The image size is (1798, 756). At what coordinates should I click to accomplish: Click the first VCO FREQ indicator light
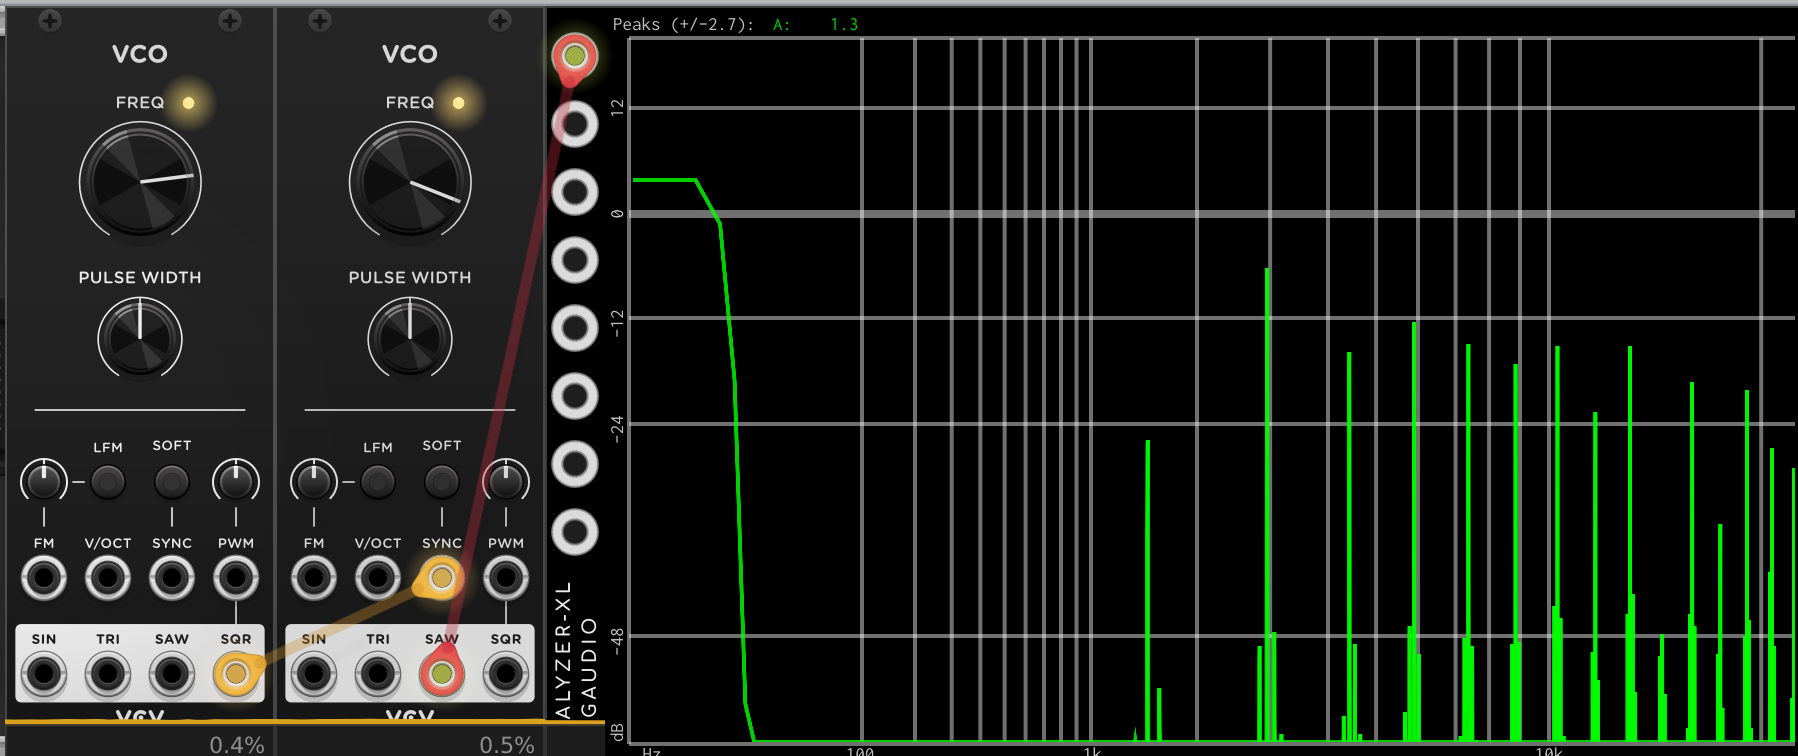tap(188, 102)
